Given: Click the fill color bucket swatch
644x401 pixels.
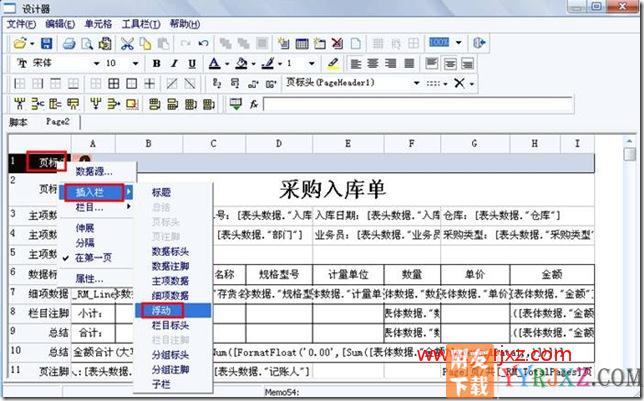Looking at the screenshot, I should (242, 63).
